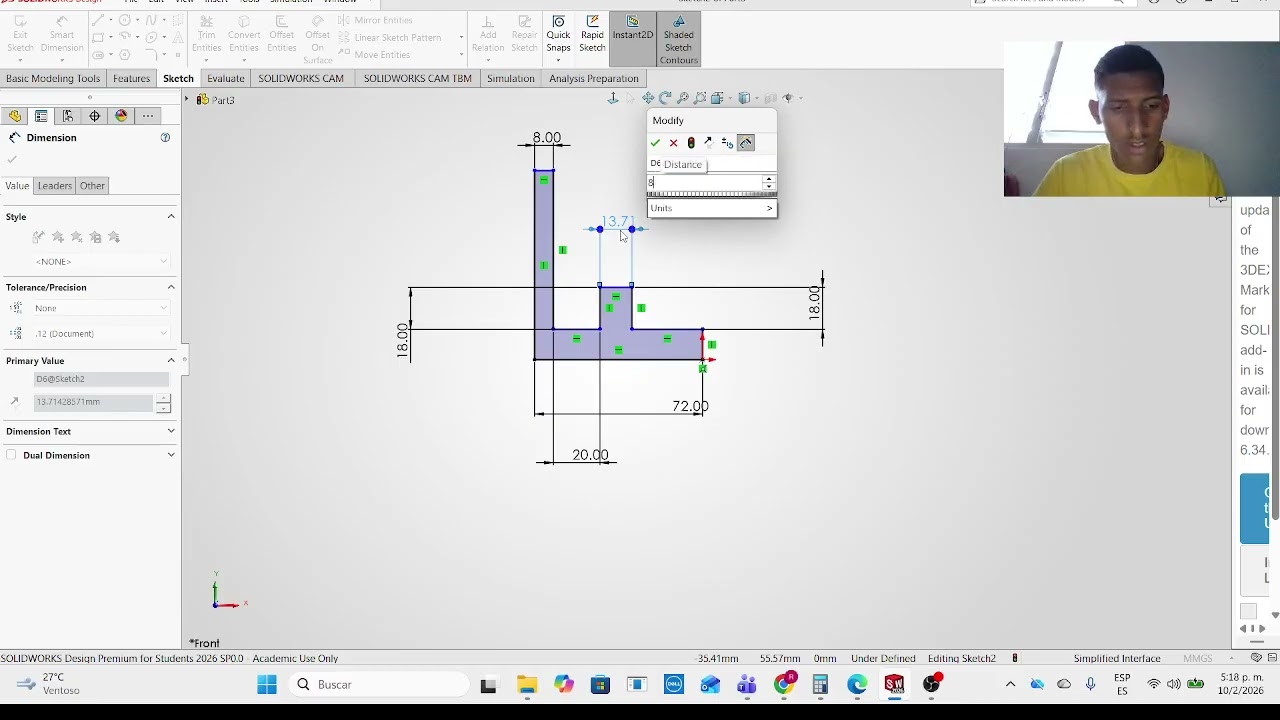Click the three-dot more tabs icon in manager panel
This screenshot has height=720, width=1280.
click(x=148, y=116)
